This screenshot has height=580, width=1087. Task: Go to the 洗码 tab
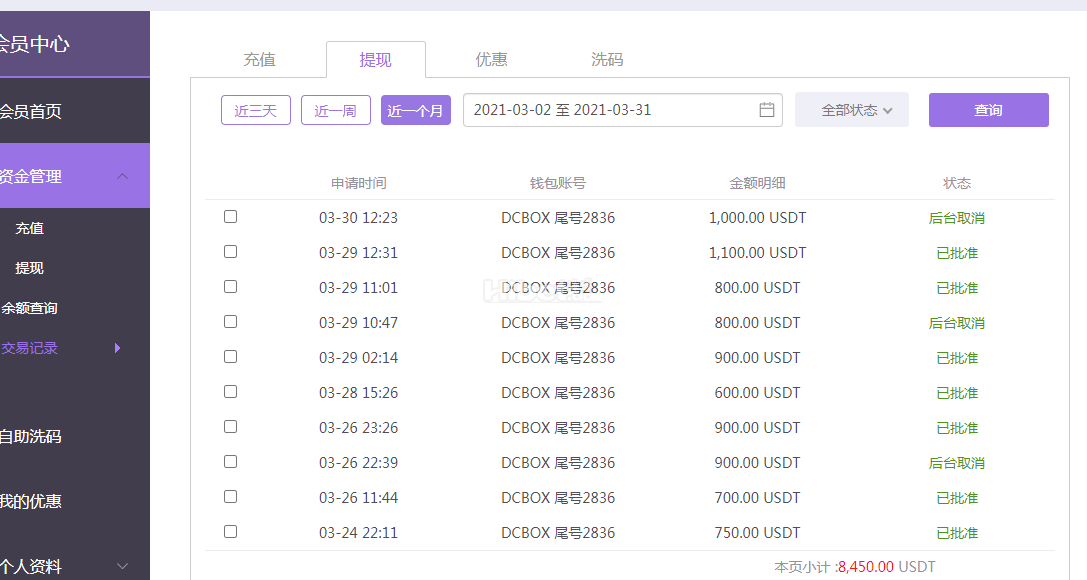click(607, 60)
